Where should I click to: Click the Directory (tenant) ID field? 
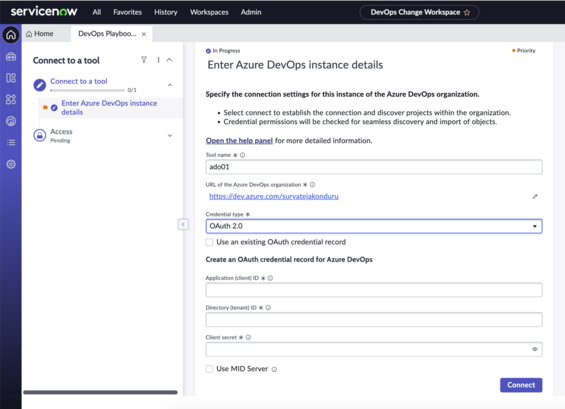pyautogui.click(x=374, y=320)
